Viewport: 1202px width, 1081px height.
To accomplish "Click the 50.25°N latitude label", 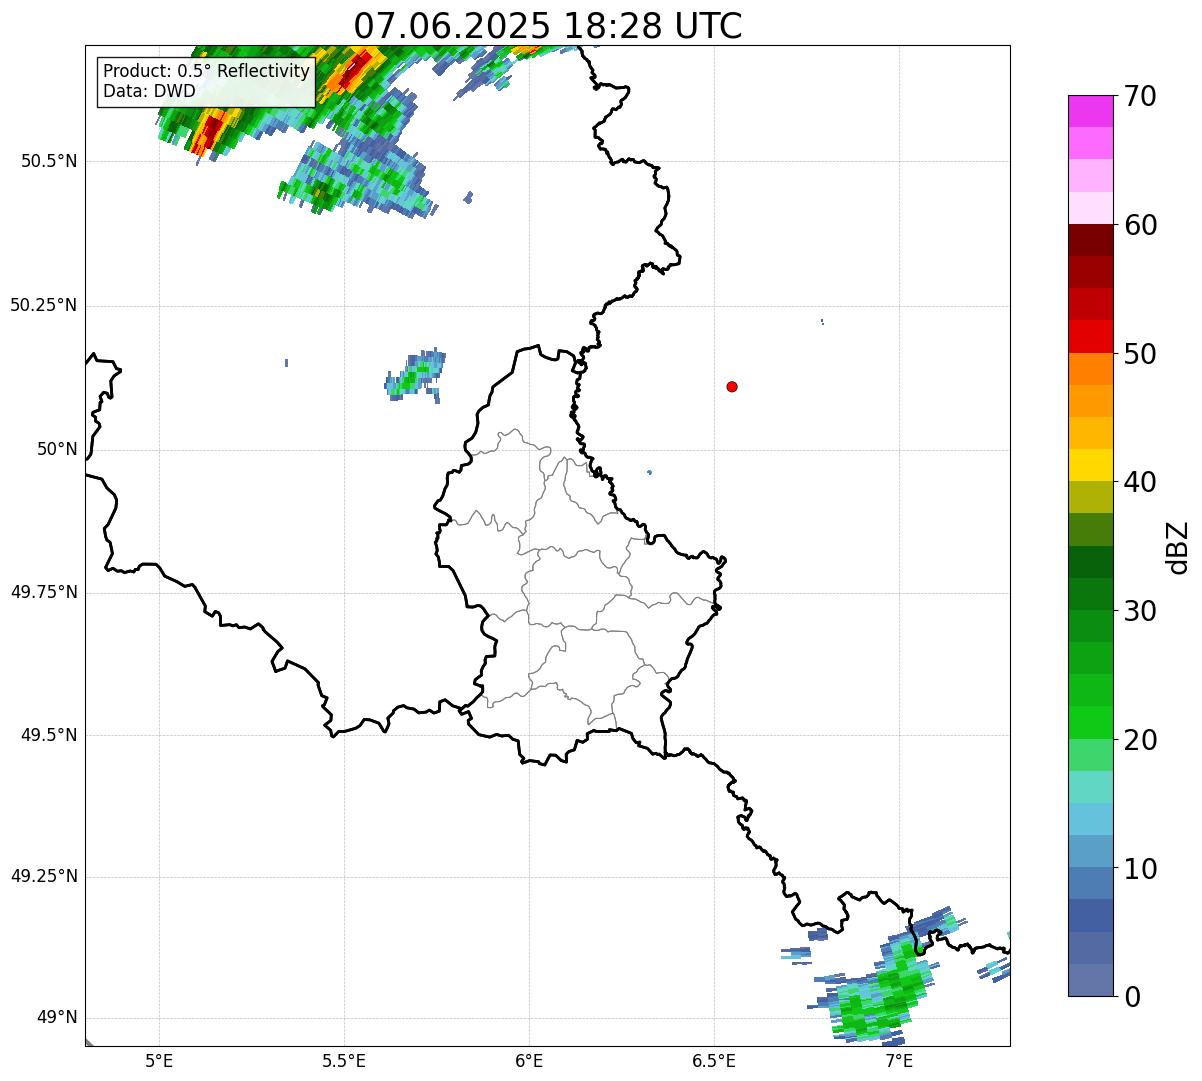I will point(44,305).
